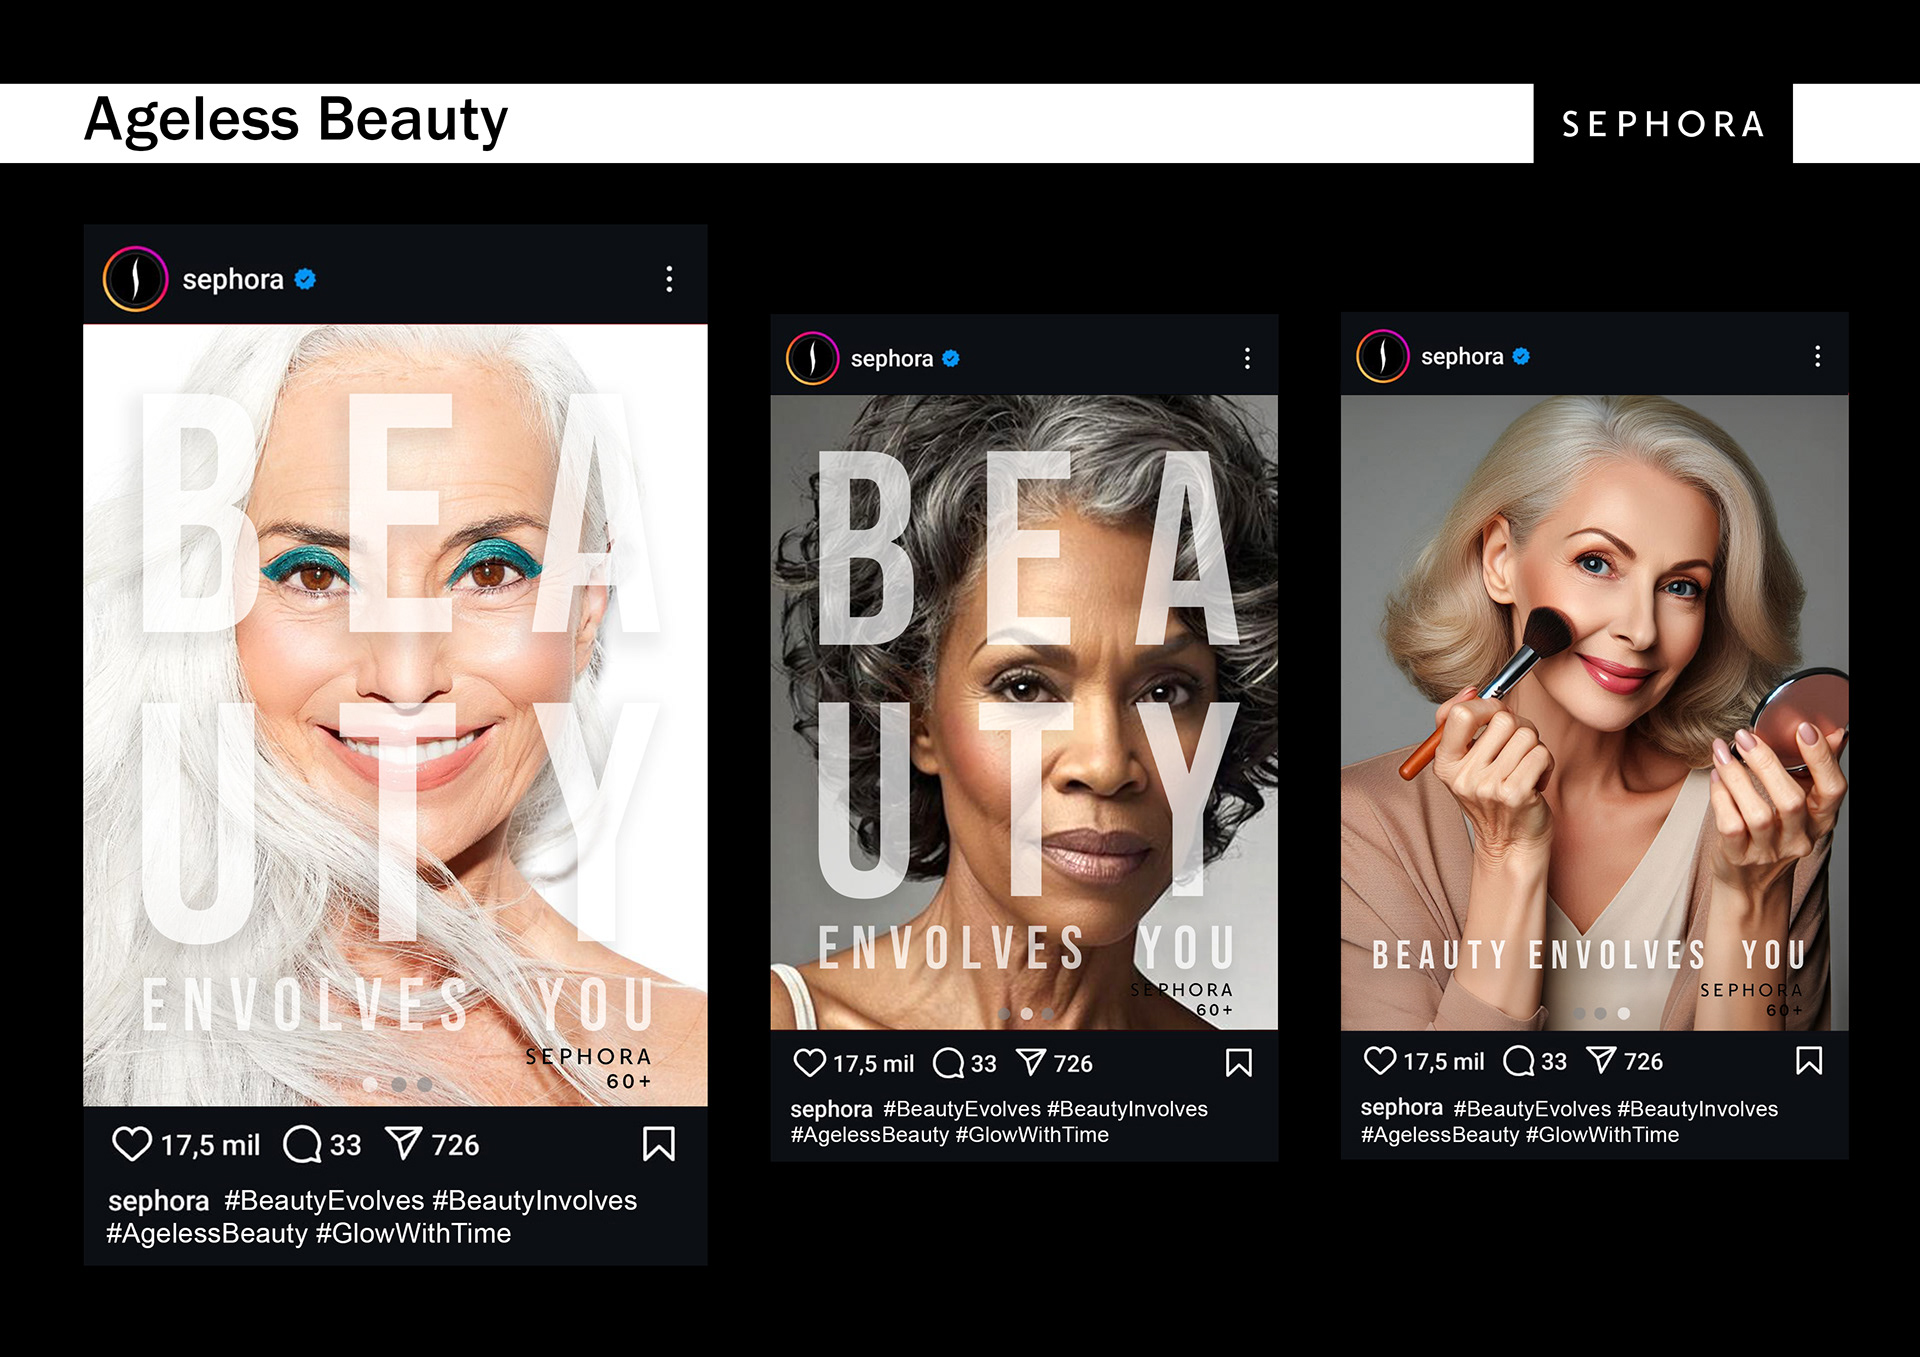1920x1357 pixels.
Task: Open the sephora username in the left post header
Action: [x=233, y=279]
